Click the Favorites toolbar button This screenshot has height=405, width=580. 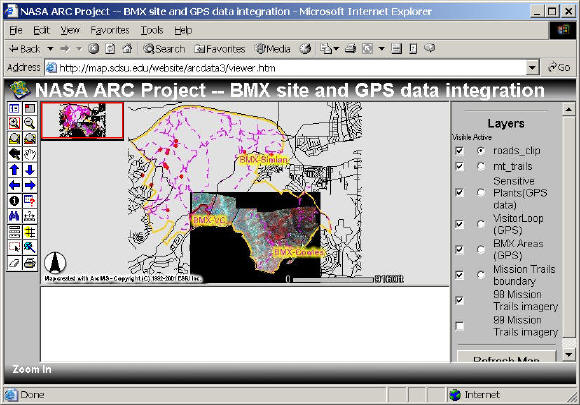220,48
